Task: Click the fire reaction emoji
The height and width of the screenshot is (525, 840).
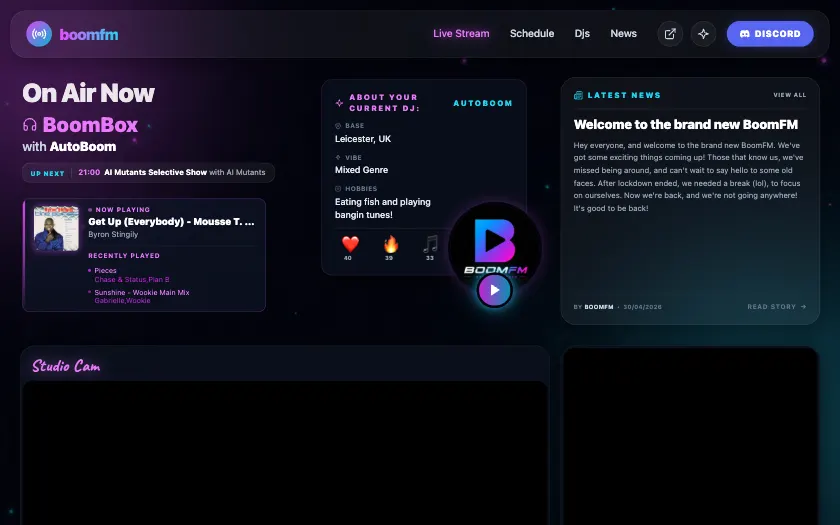Action: coord(391,244)
